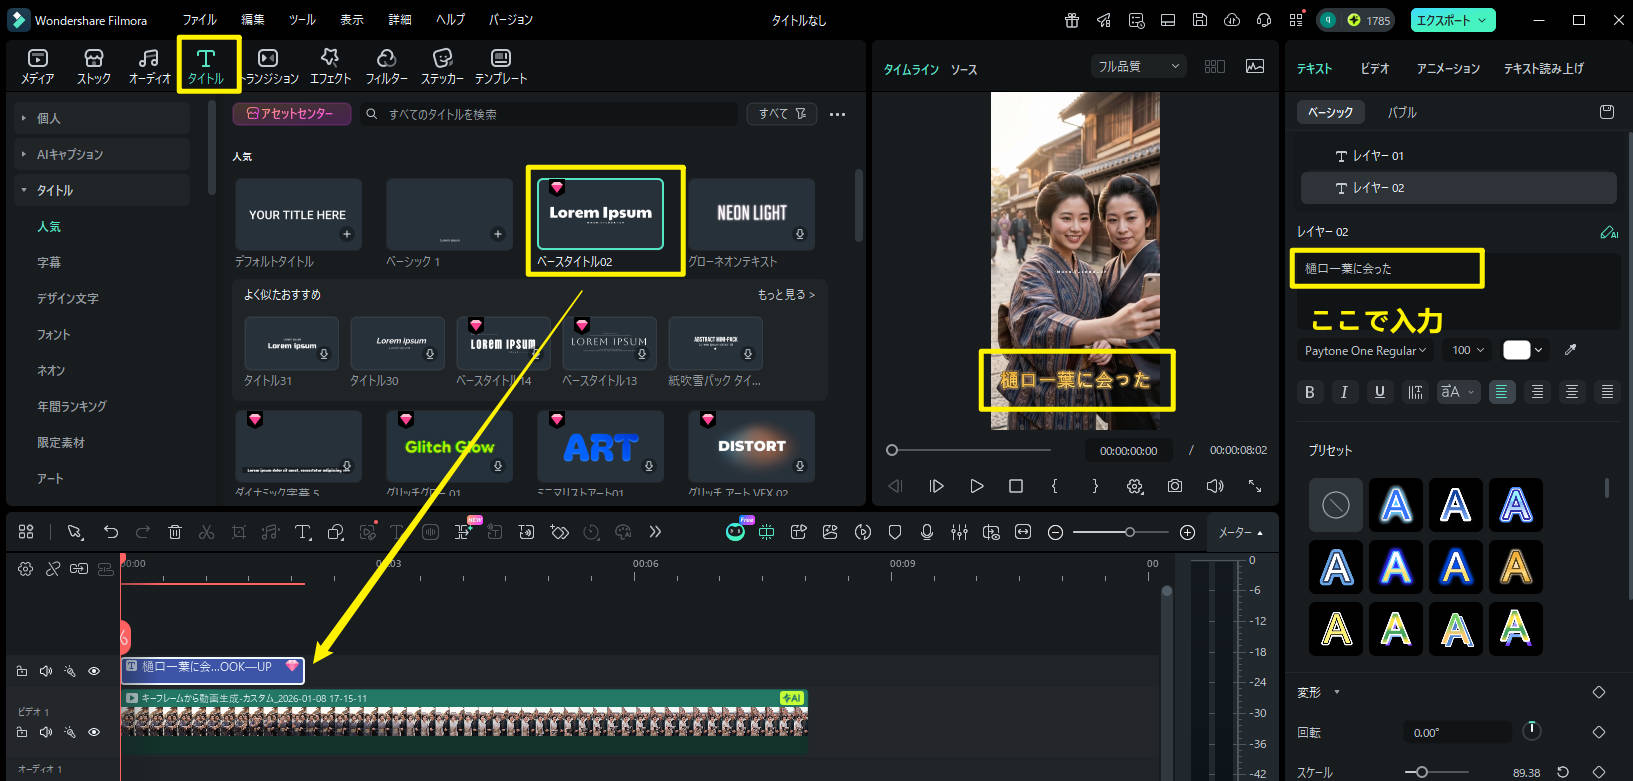Open the エクスポート export dropdown button
This screenshot has height=781, width=1633.
pos(1453,20)
